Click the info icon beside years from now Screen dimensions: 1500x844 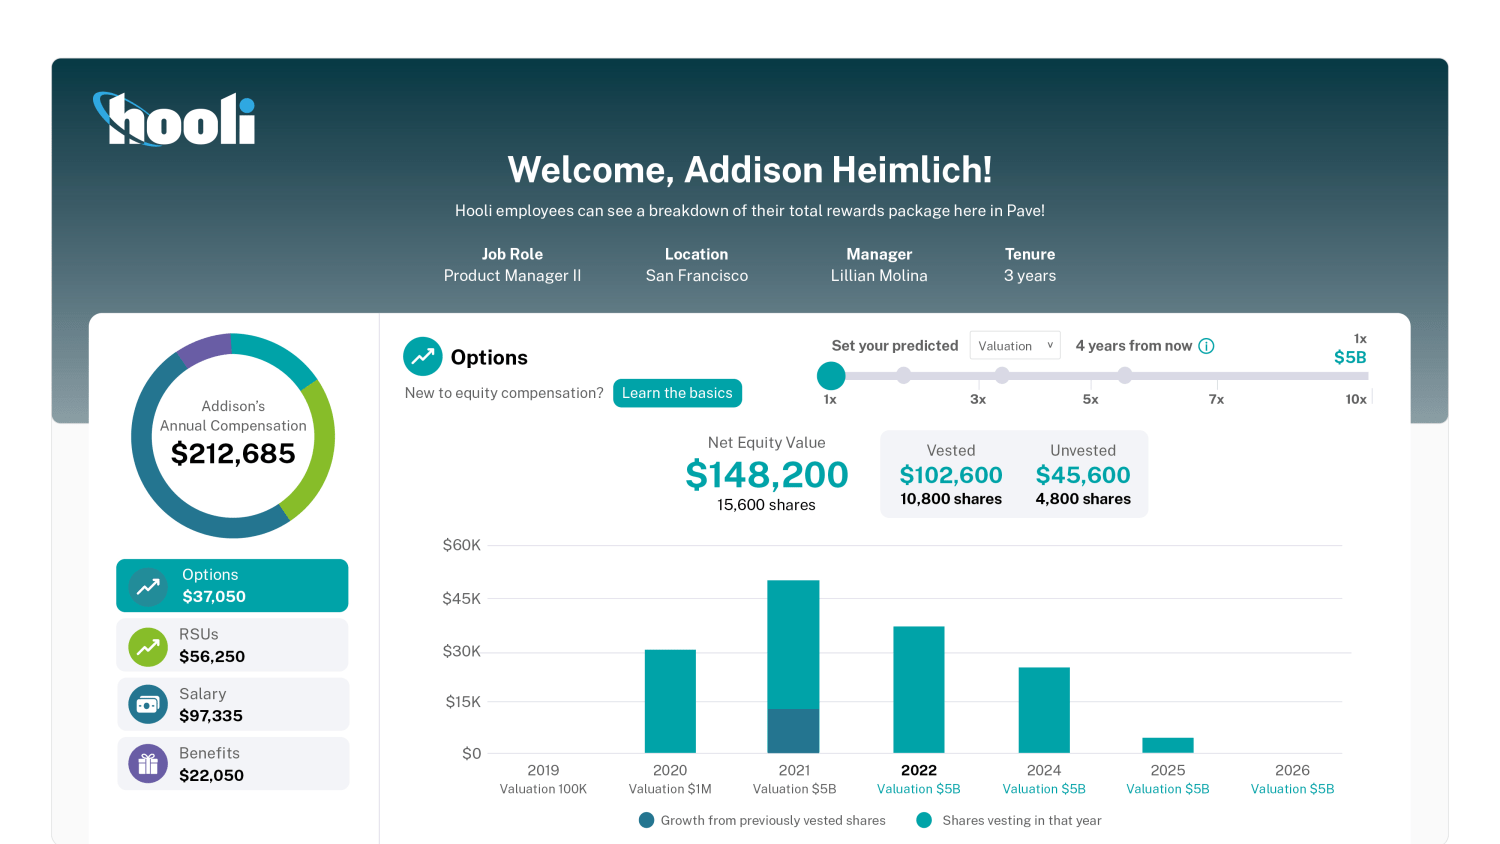pyautogui.click(x=1206, y=346)
